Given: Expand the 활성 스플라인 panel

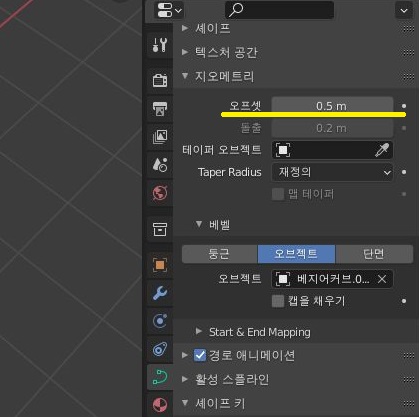Looking at the screenshot, I should tap(185, 379).
